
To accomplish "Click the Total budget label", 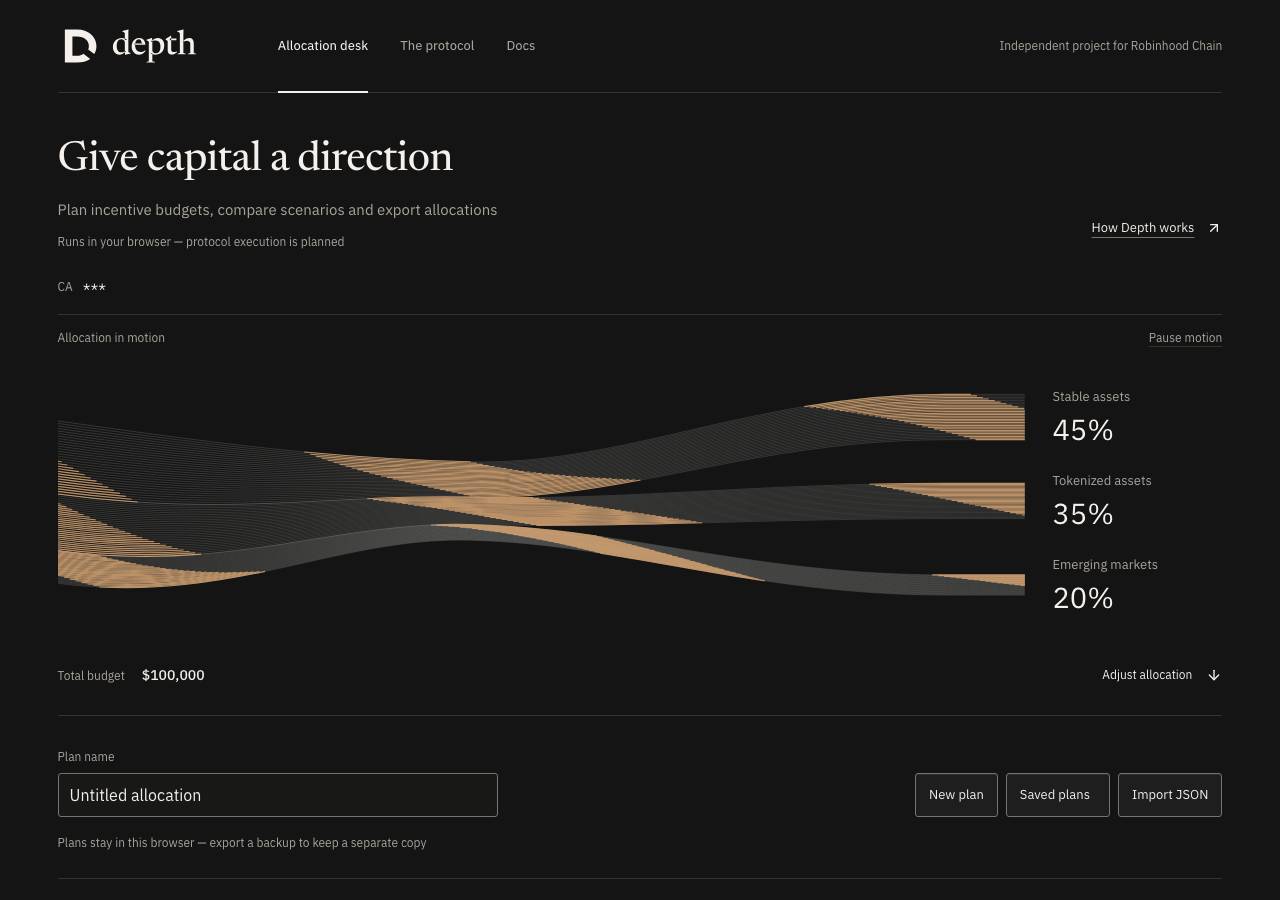I will pyautogui.click(x=91, y=676).
